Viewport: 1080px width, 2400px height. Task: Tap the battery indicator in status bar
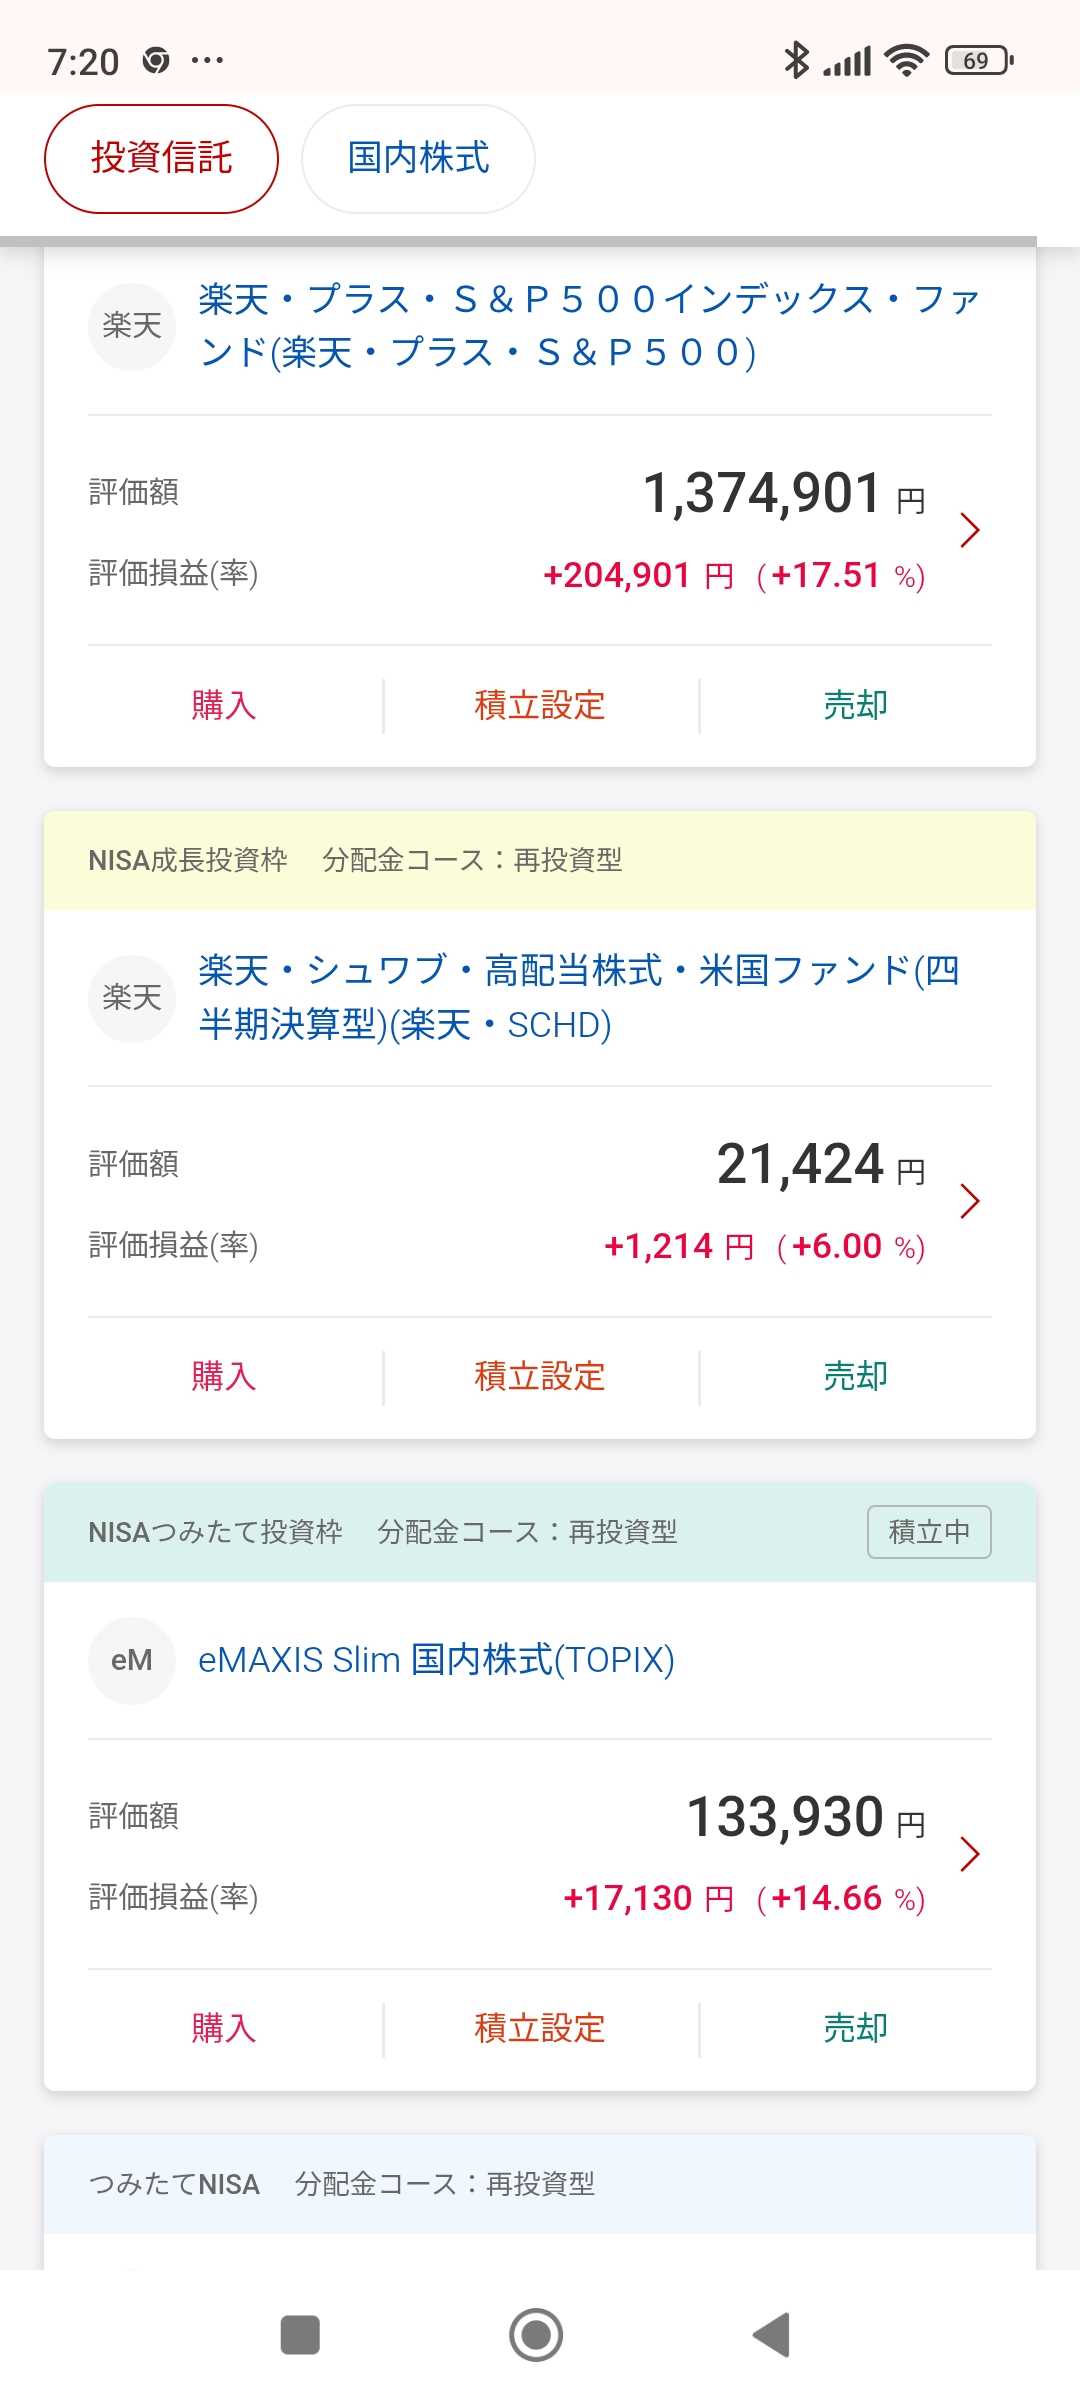[x=978, y=61]
